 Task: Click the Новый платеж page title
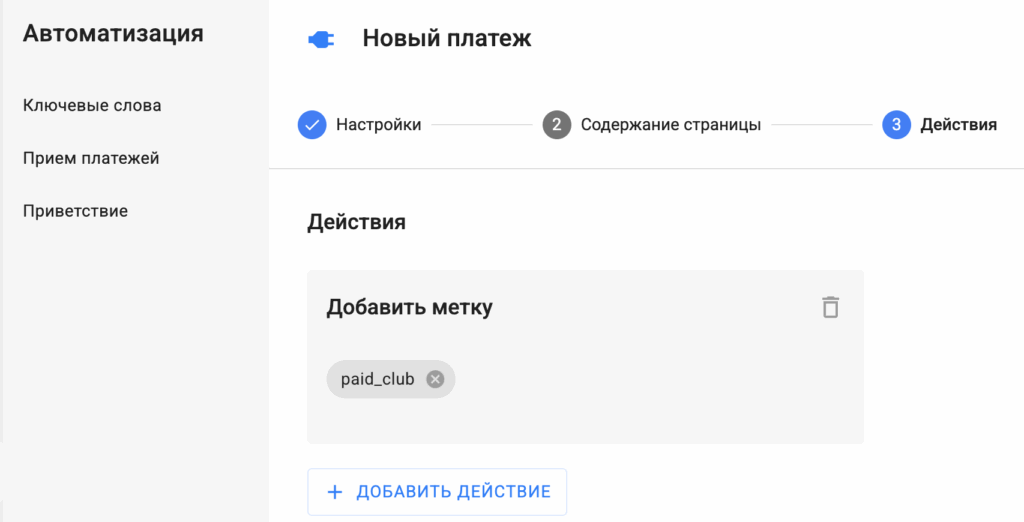coord(447,39)
